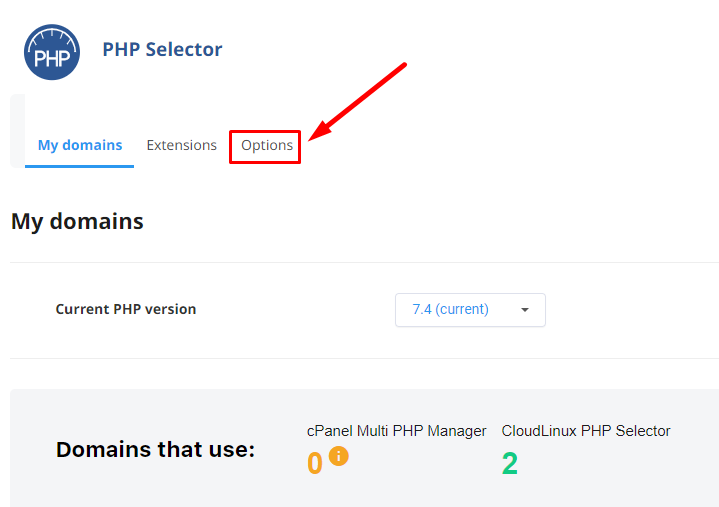719x507 pixels.
Task: Click the cPanel Multi PHP Manager label
Action: coord(396,431)
